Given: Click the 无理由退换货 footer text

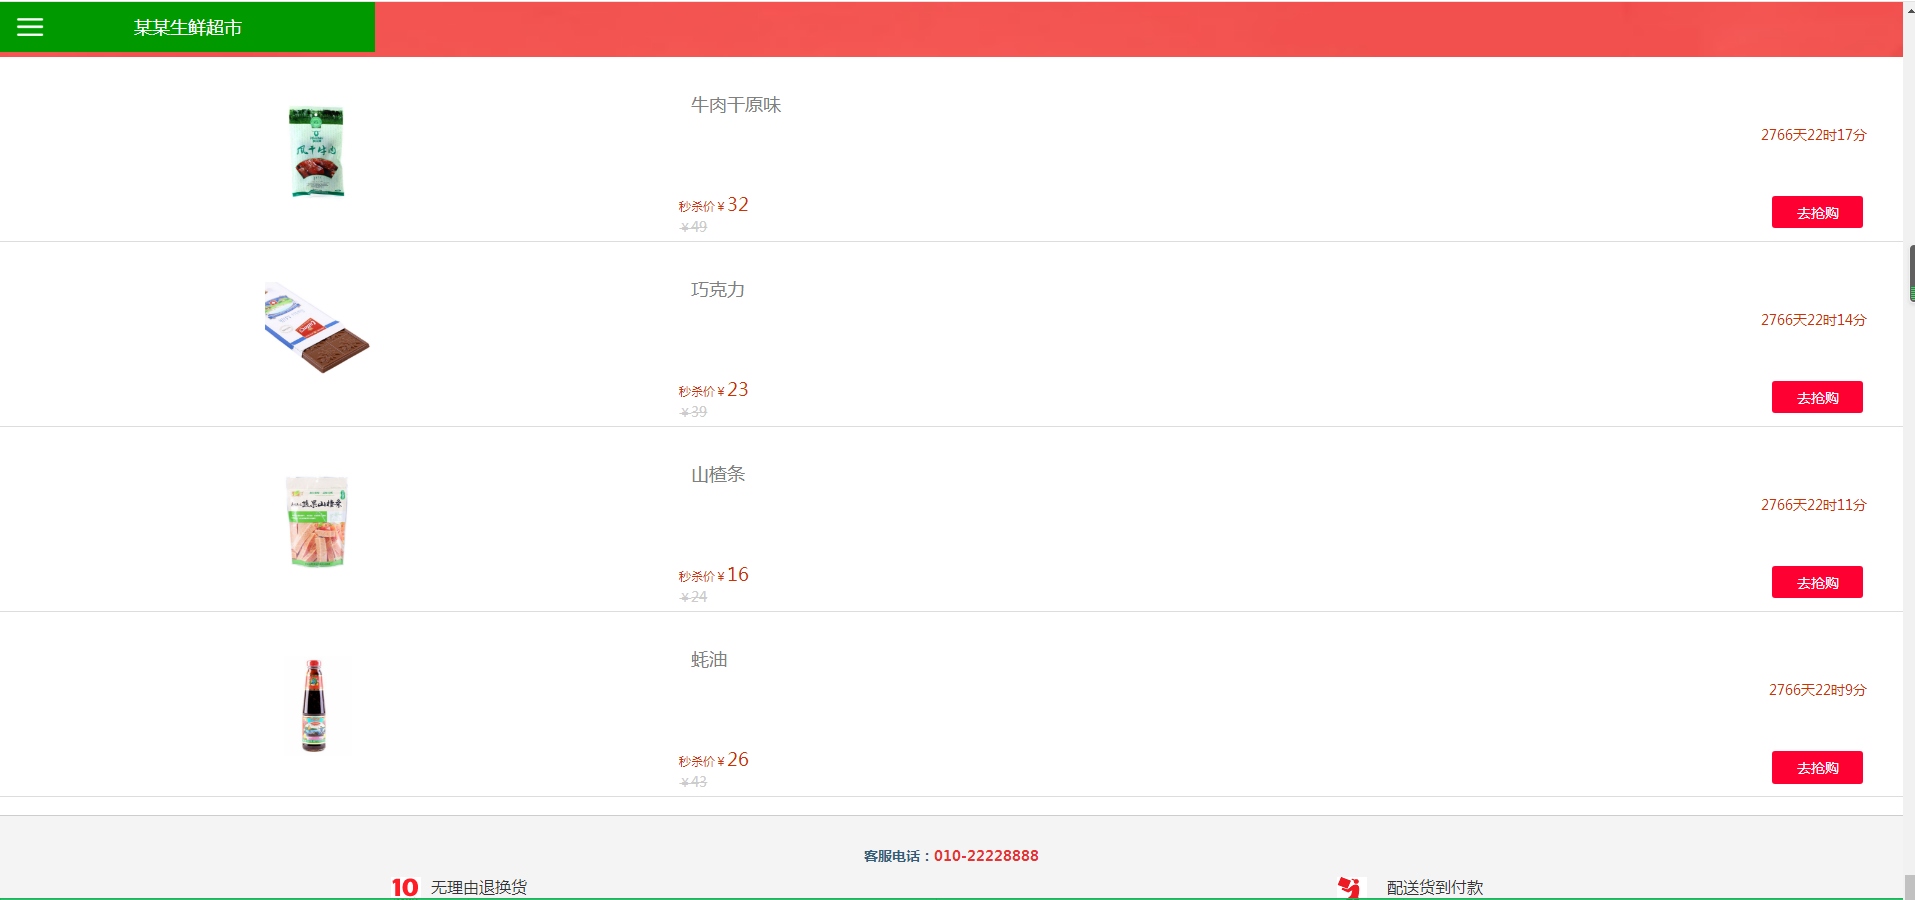Looking at the screenshot, I should point(478,887).
